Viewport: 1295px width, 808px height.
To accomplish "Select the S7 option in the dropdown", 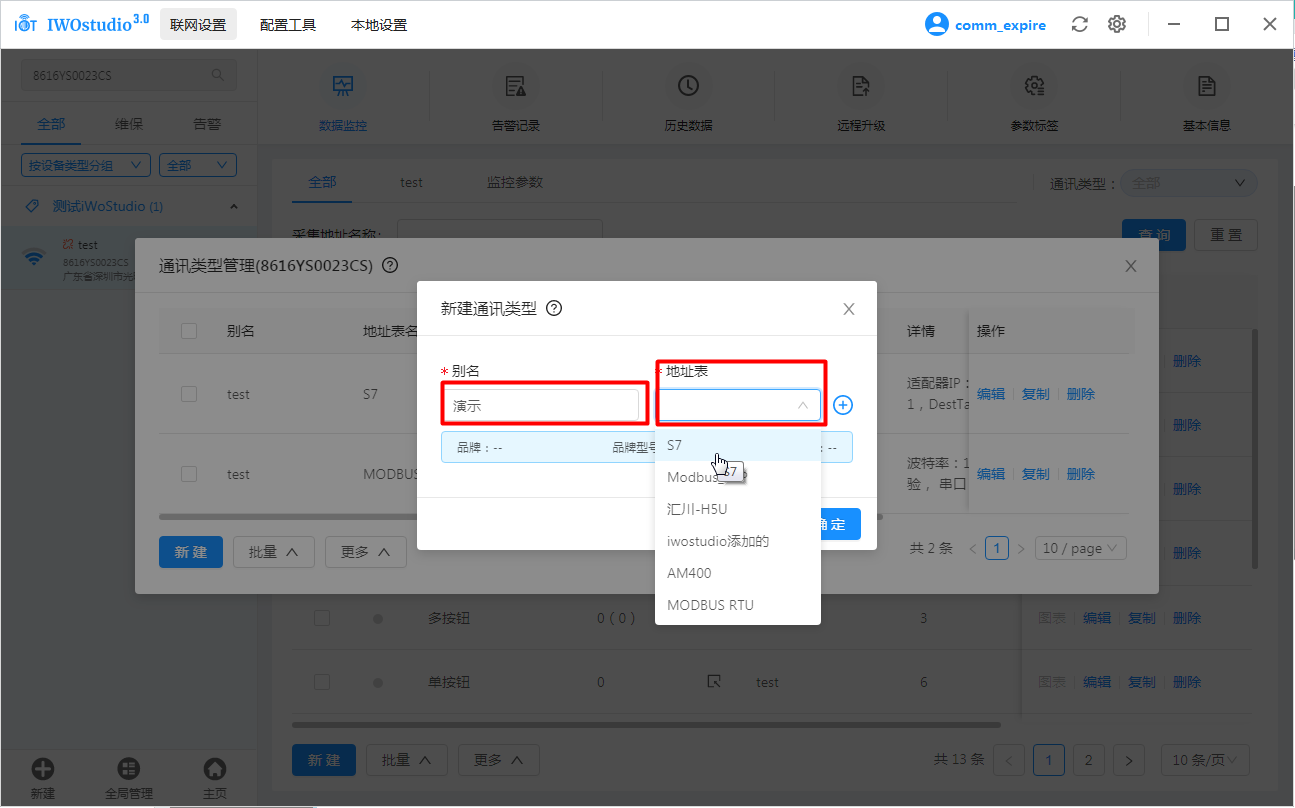I will coord(675,445).
